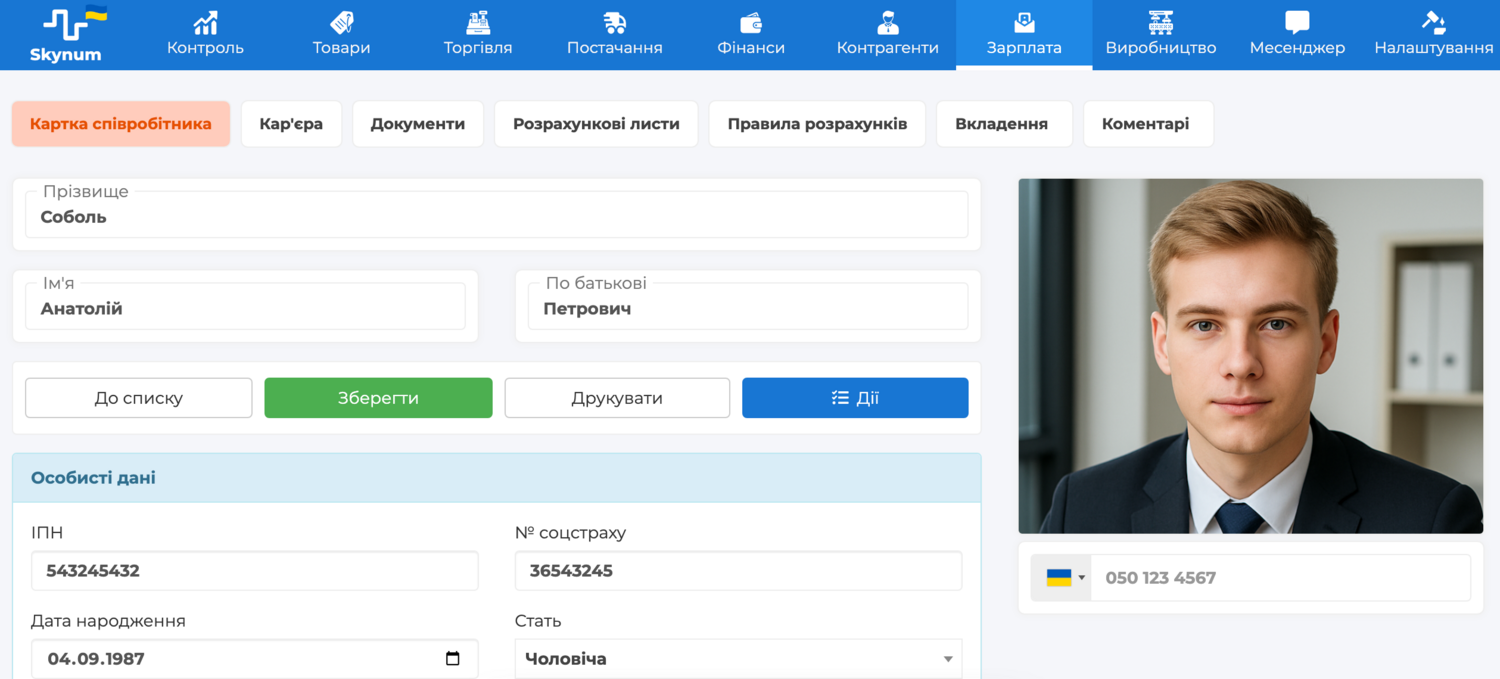Open the Контрагенти person icon
The image size is (1500, 679).
(x=887, y=23)
